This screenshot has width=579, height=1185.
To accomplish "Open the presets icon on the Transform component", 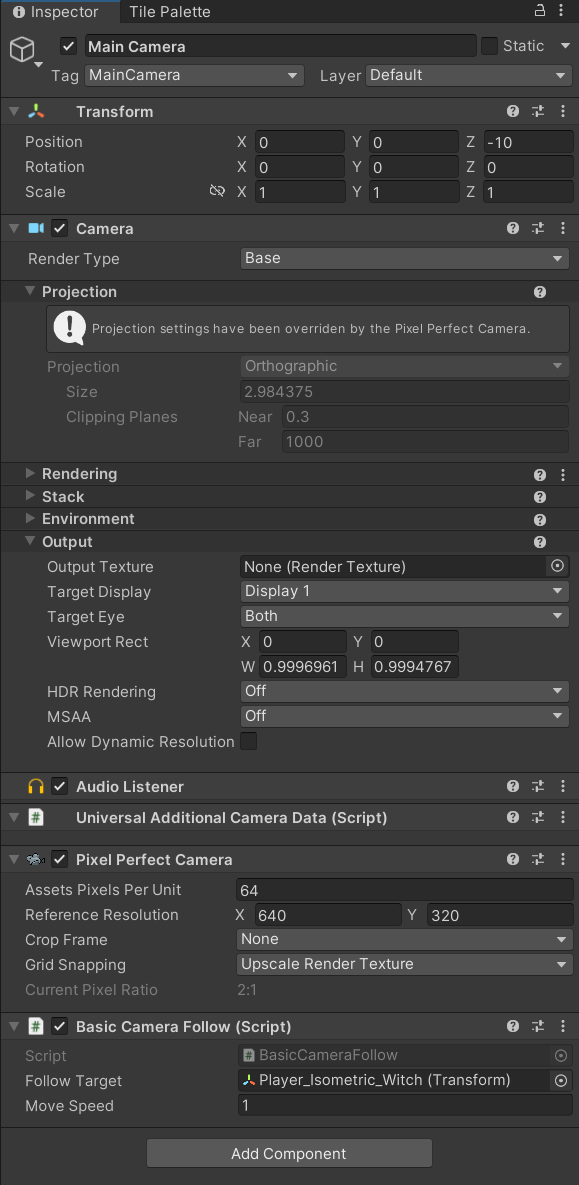I will coord(537,111).
